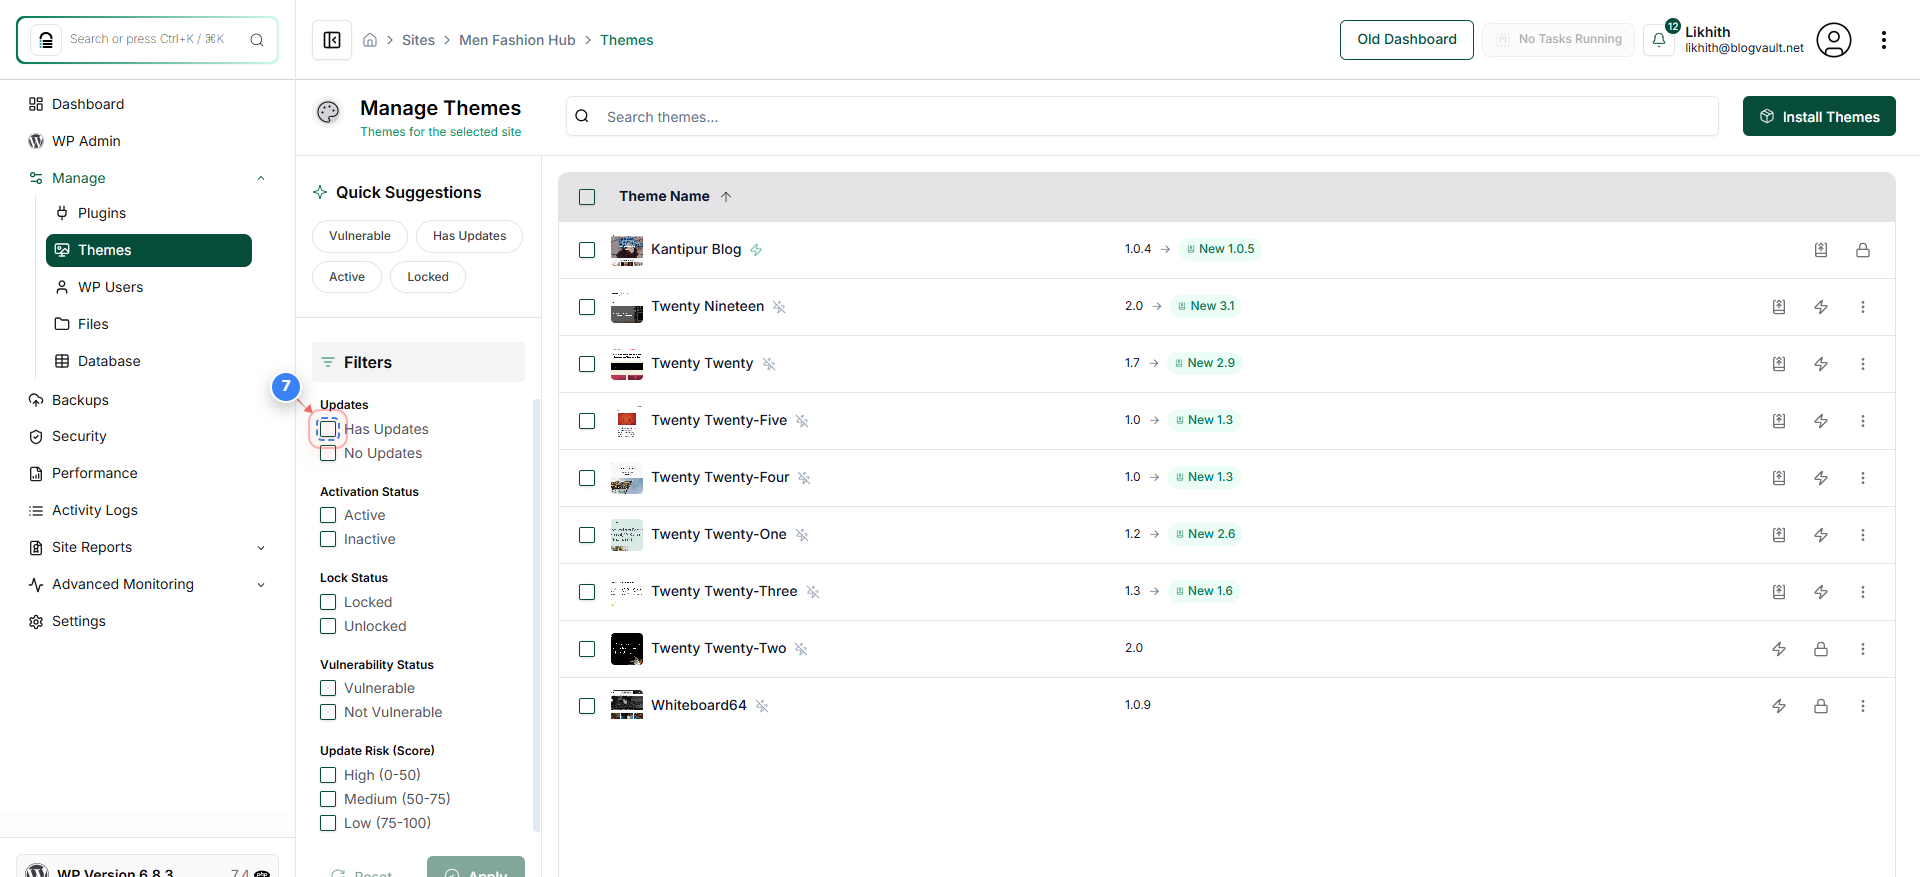The height and width of the screenshot is (877, 1920).
Task: View Kantipur Blog update details icon
Action: (1821, 250)
